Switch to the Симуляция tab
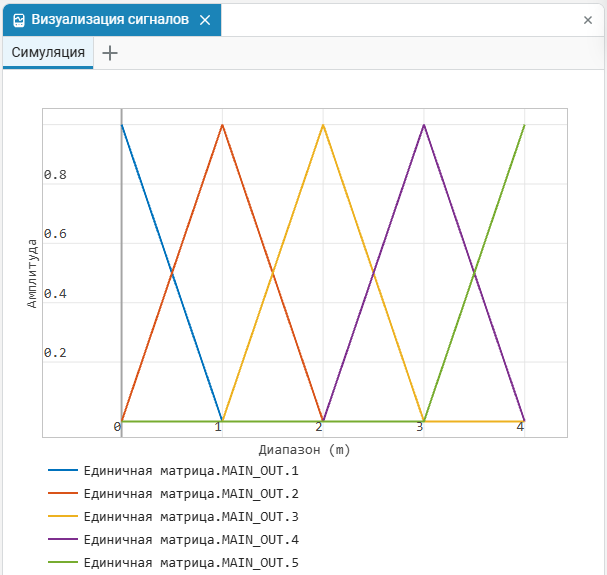This screenshot has height=575, width=607. (x=48, y=53)
